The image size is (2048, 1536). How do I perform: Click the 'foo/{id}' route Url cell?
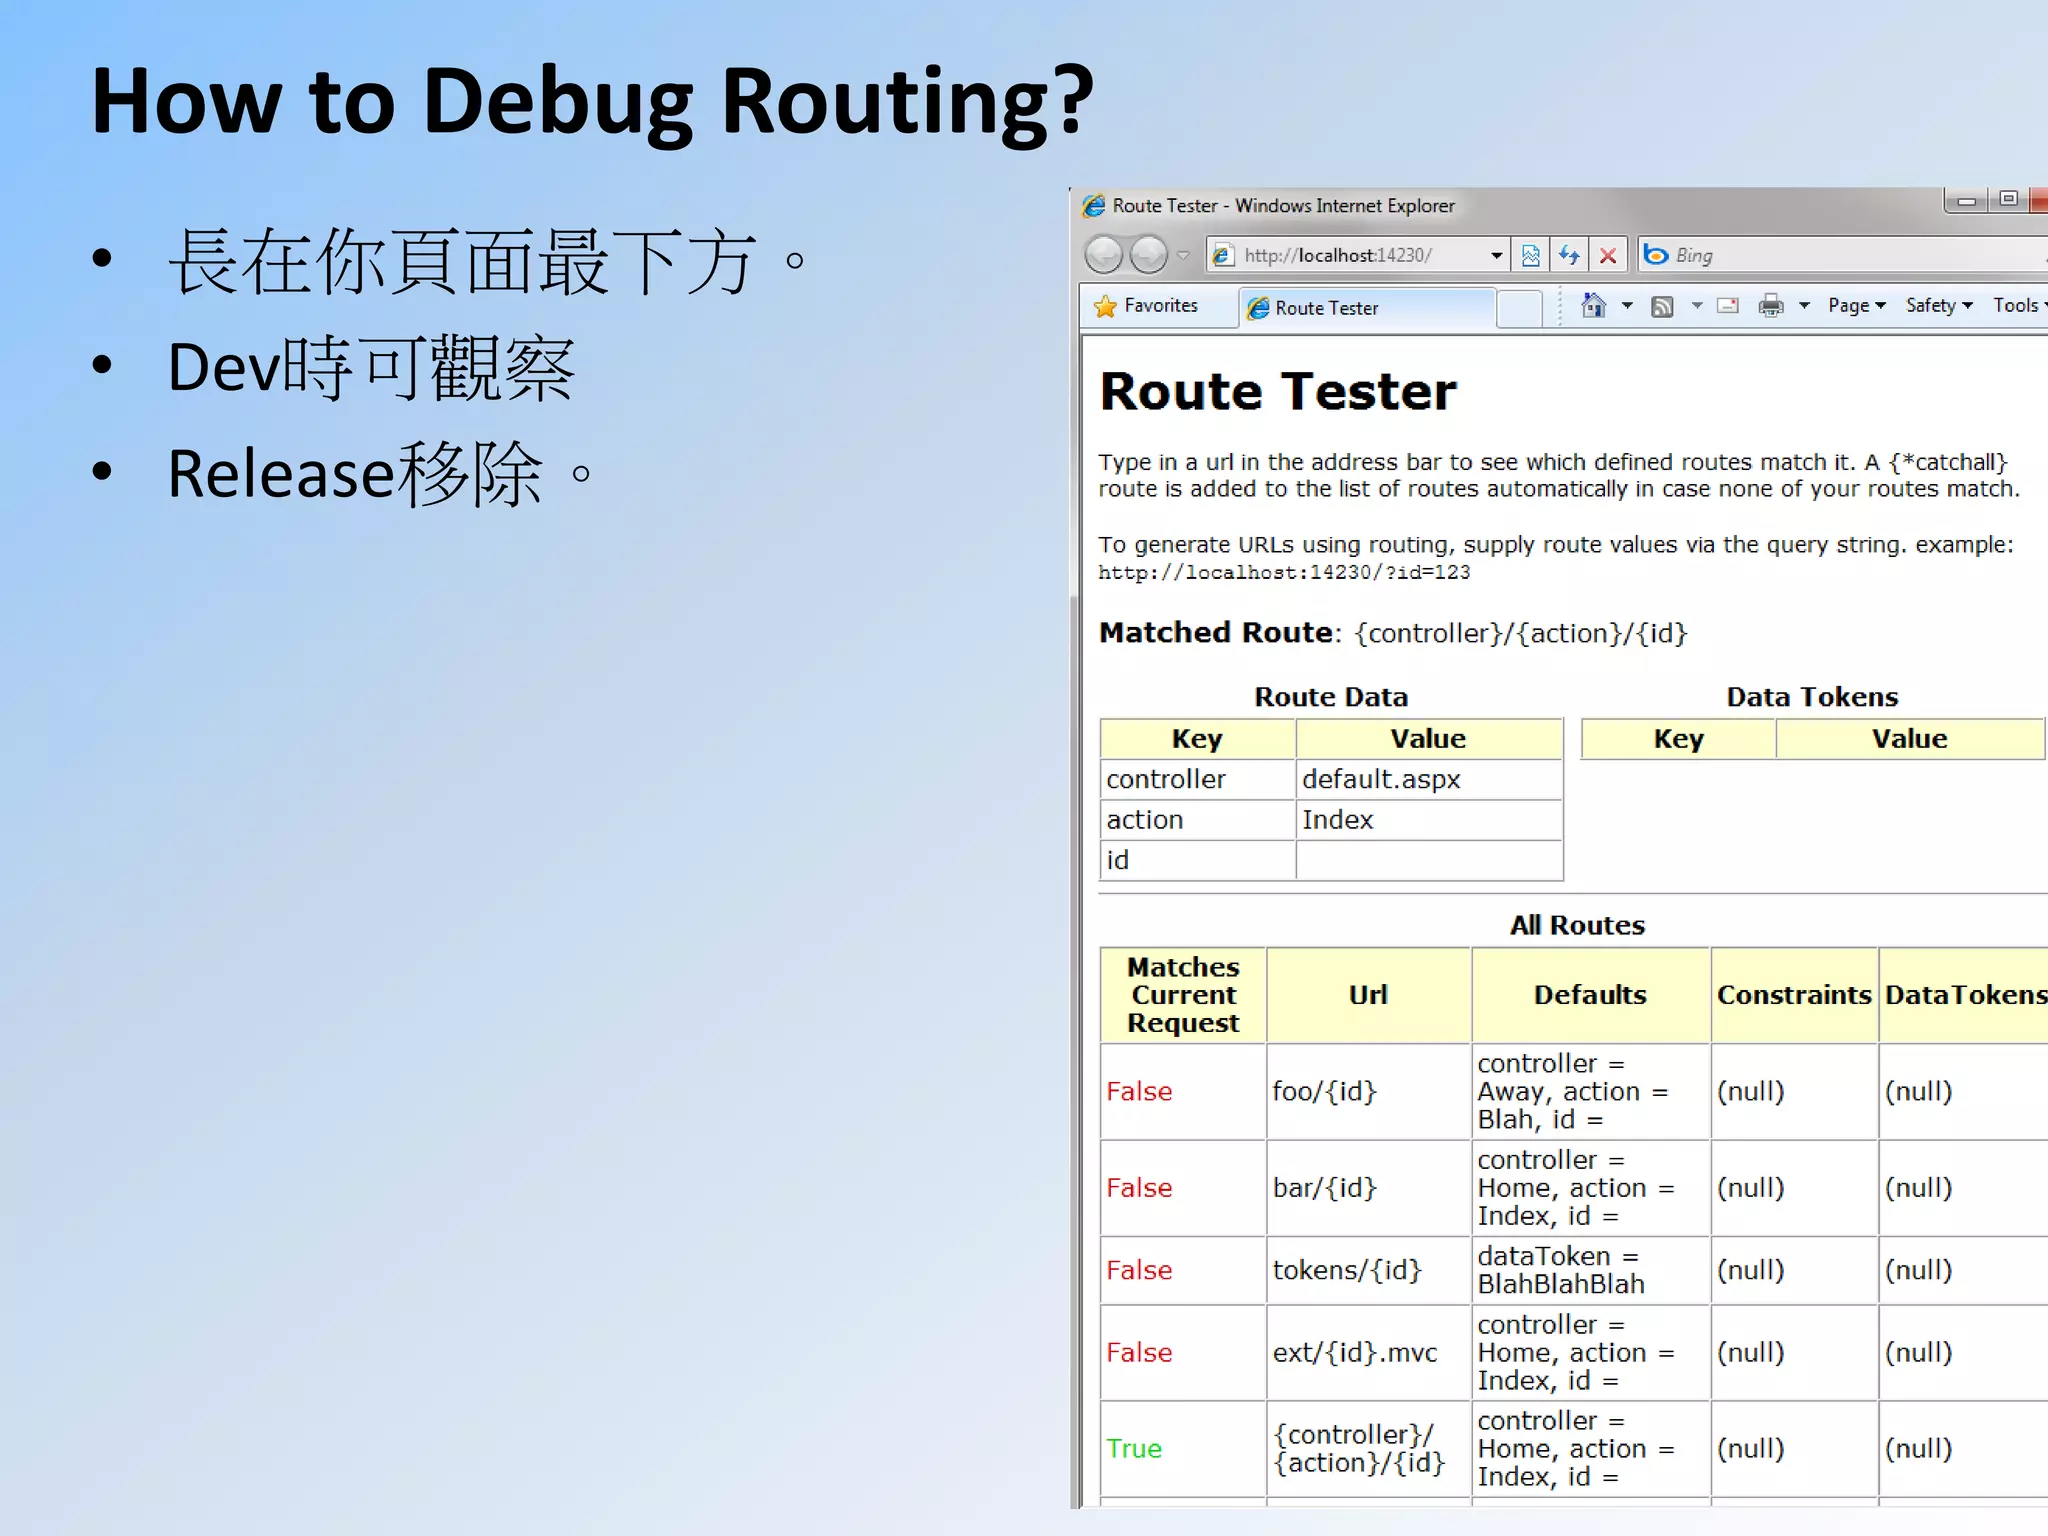click(x=1368, y=1092)
